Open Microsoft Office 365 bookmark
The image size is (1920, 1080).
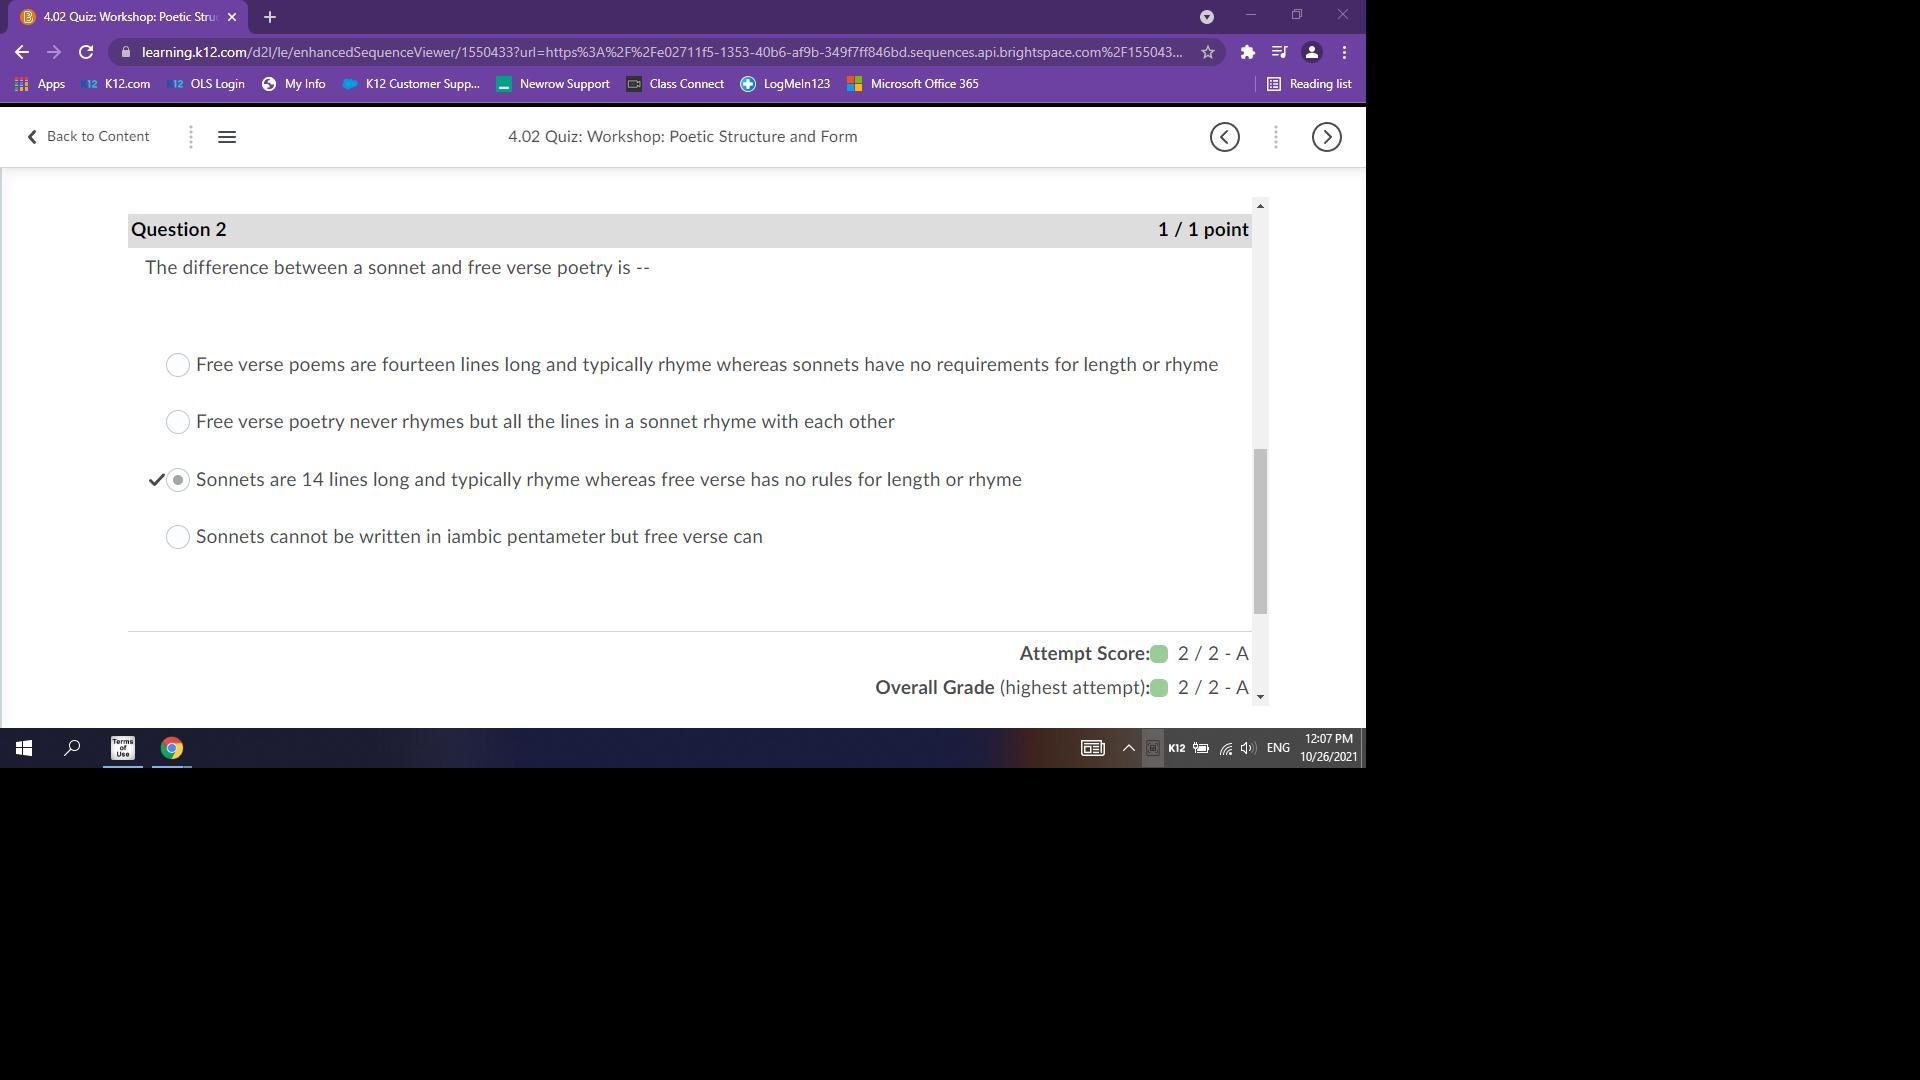pos(912,84)
